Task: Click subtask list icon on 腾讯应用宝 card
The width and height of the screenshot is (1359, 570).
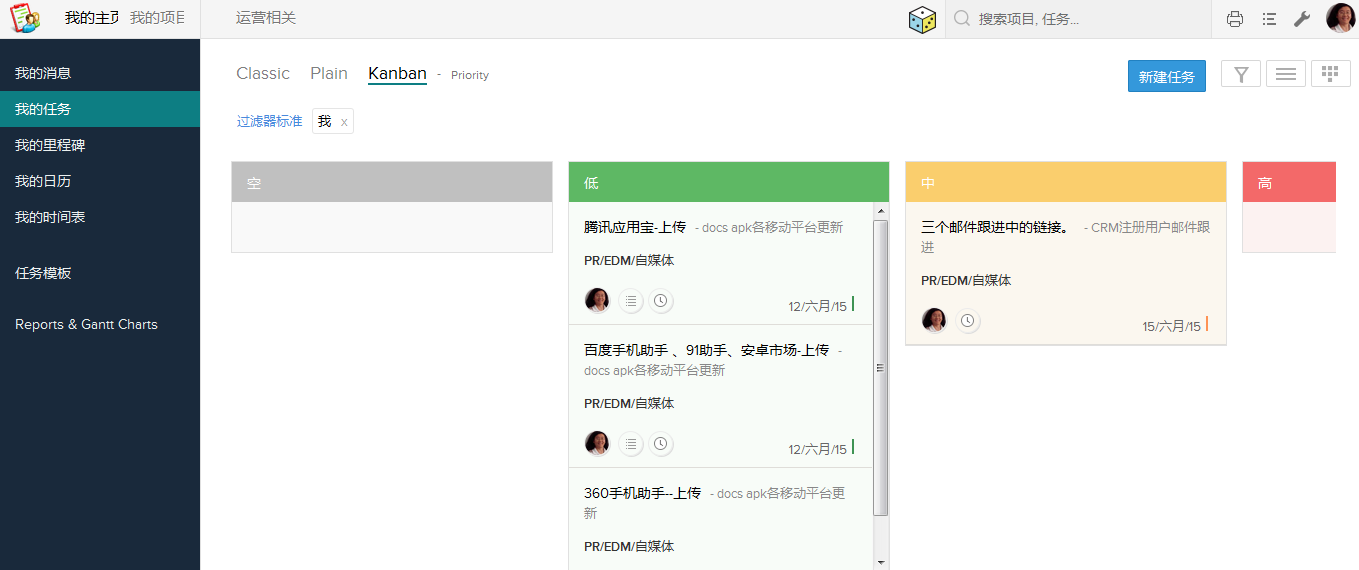Action: [x=630, y=301]
